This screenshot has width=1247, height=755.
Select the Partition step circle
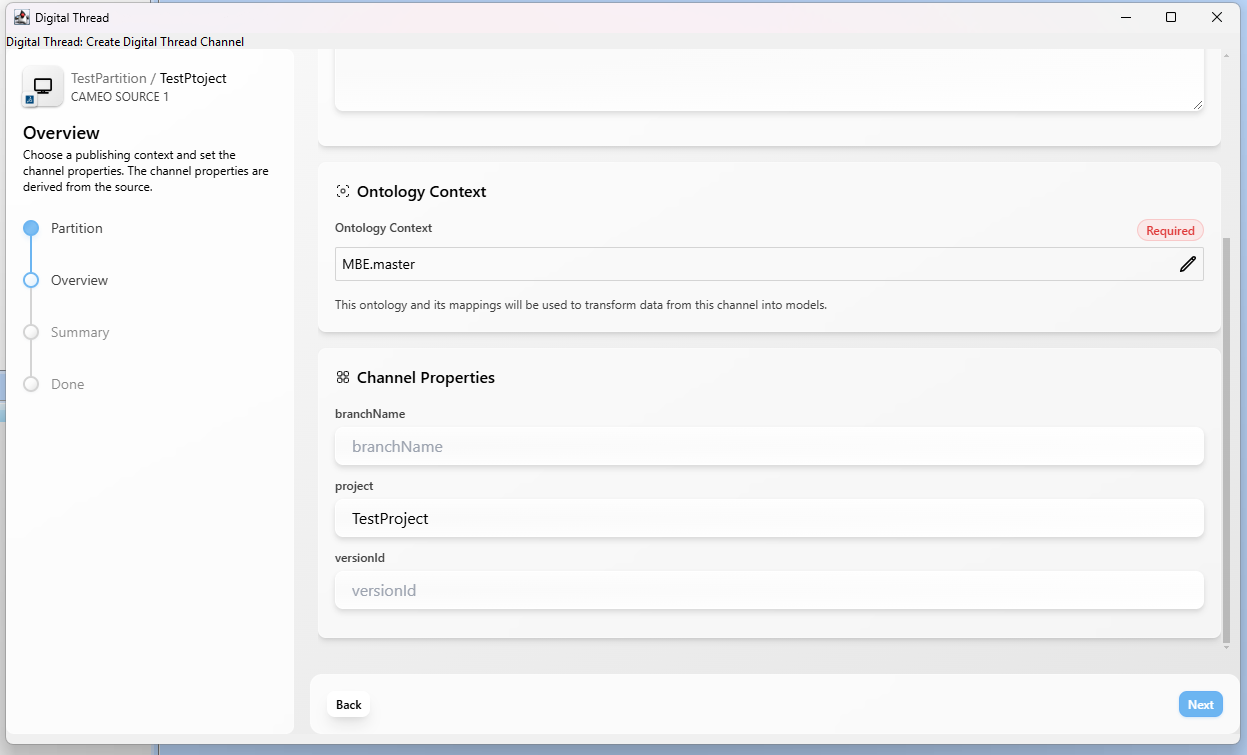tap(31, 228)
